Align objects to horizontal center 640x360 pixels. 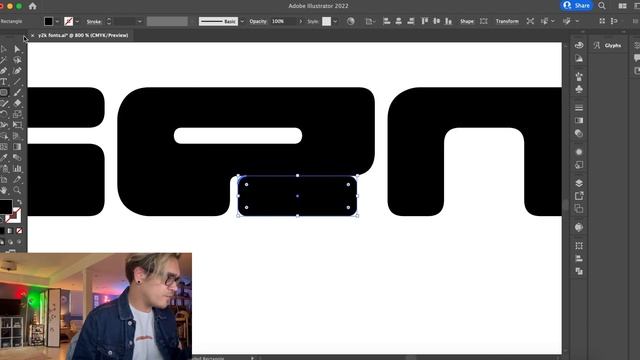[398, 21]
